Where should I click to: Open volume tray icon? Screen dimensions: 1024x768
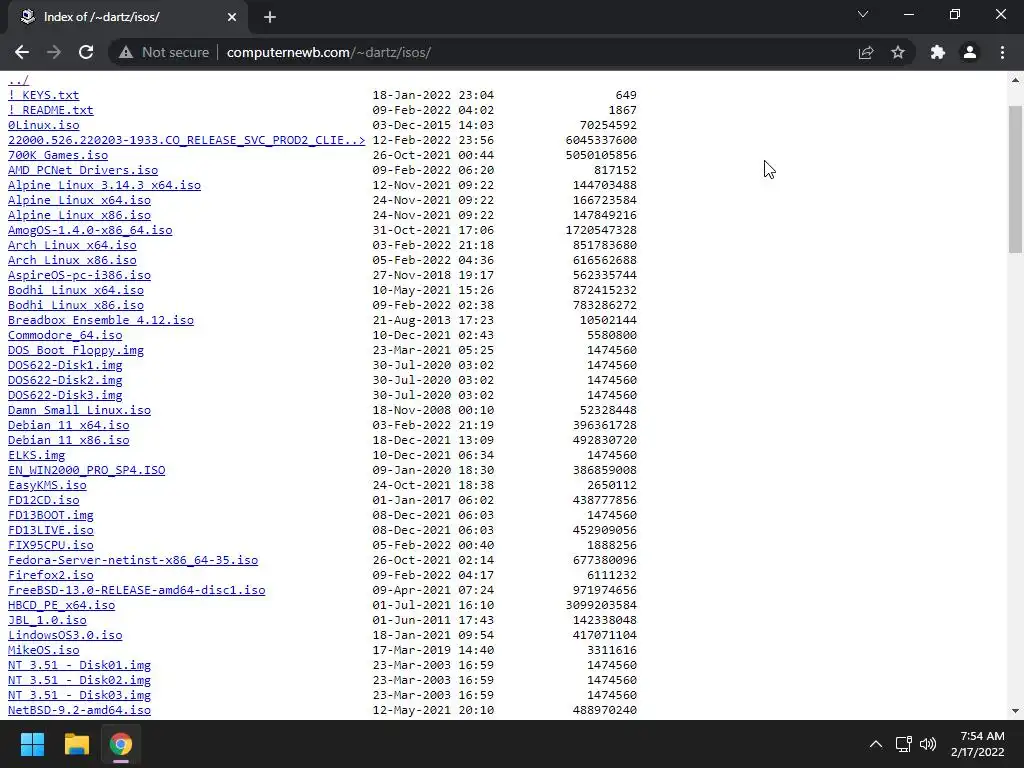pos(927,744)
